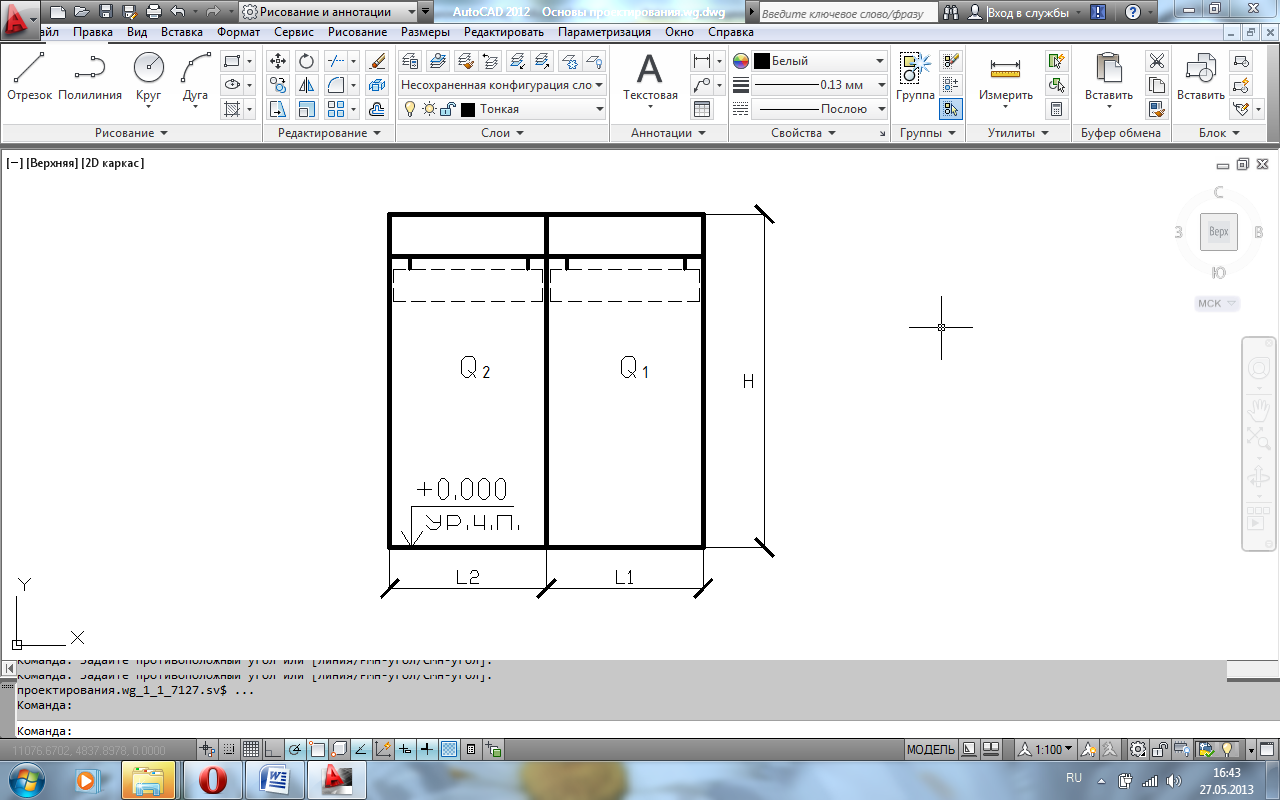Toggle snap mode in status bar
Image resolution: width=1280 pixels, height=800 pixels.
(x=229, y=749)
